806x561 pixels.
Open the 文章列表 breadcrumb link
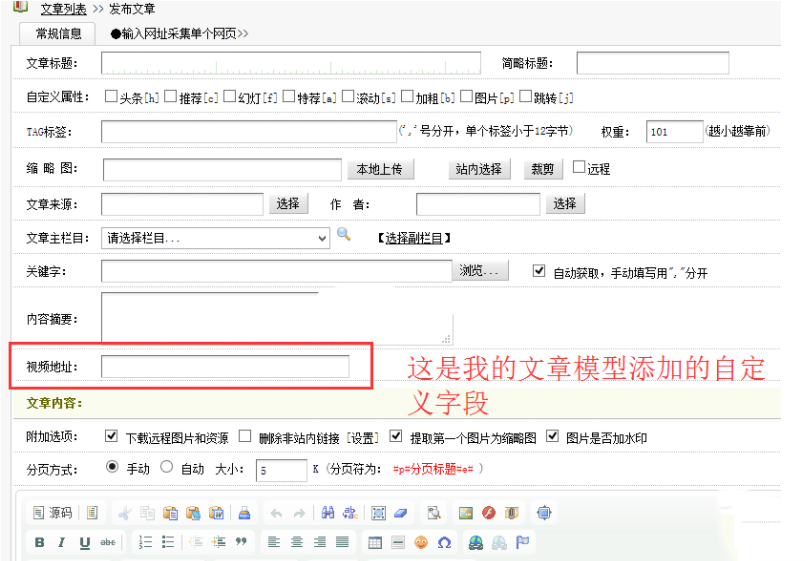[64, 8]
